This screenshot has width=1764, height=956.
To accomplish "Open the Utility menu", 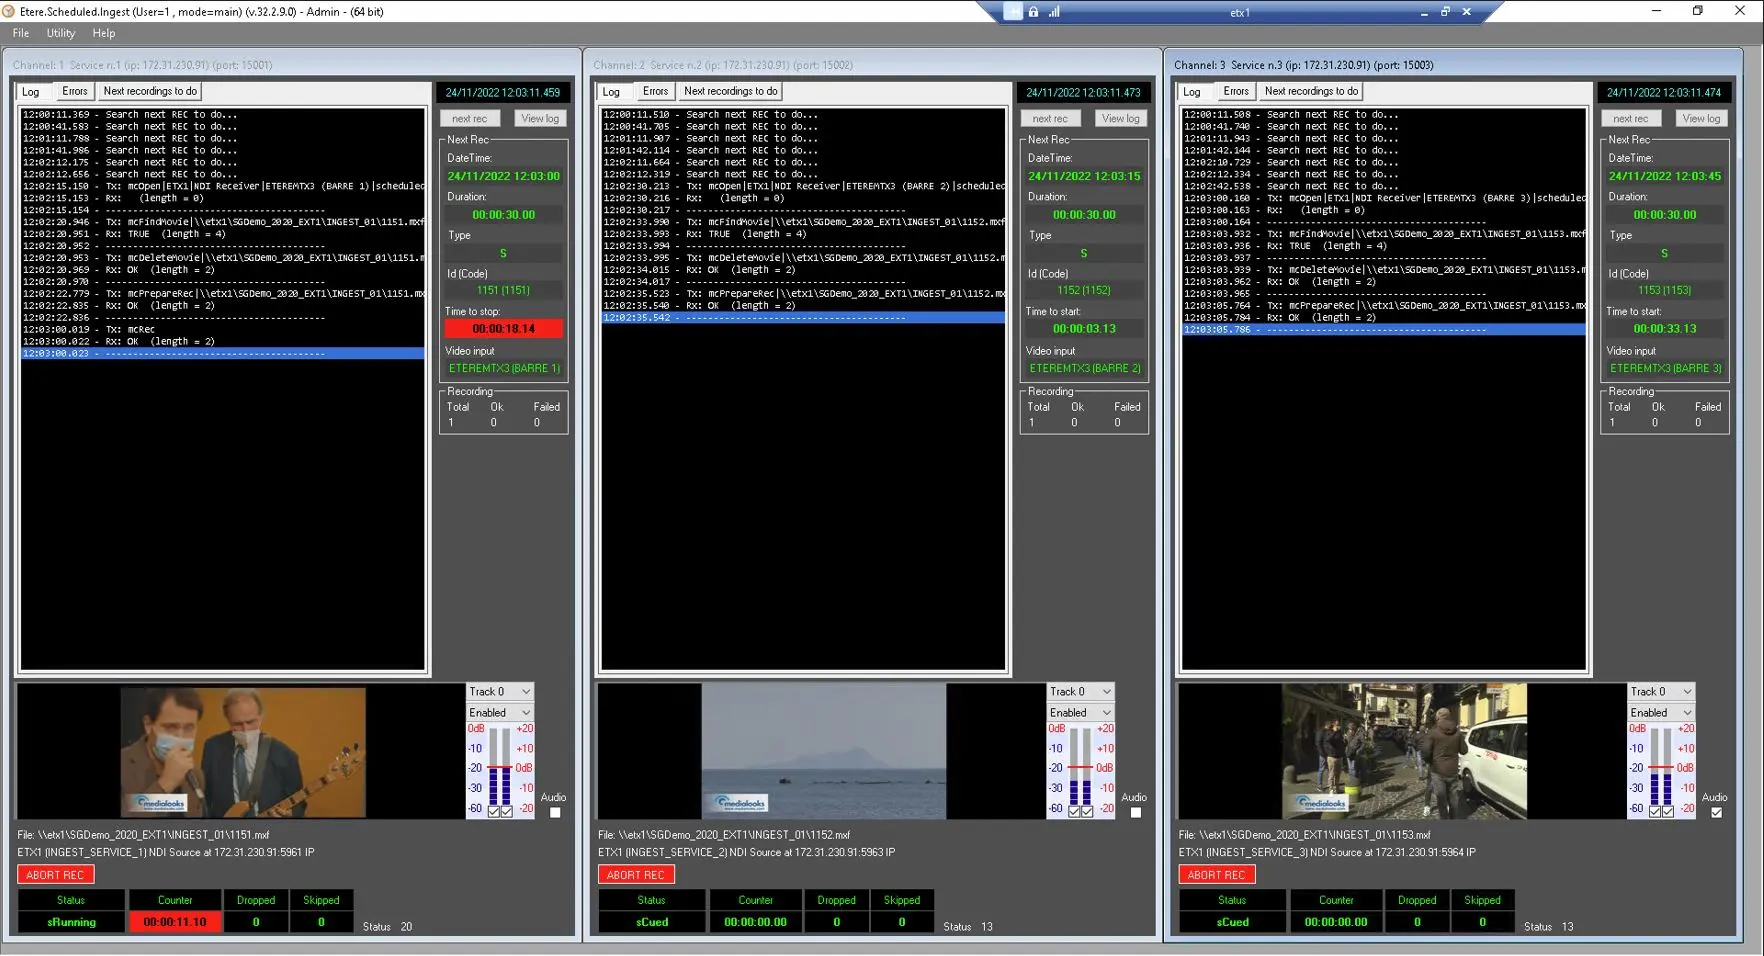I will pyautogui.click(x=61, y=33).
